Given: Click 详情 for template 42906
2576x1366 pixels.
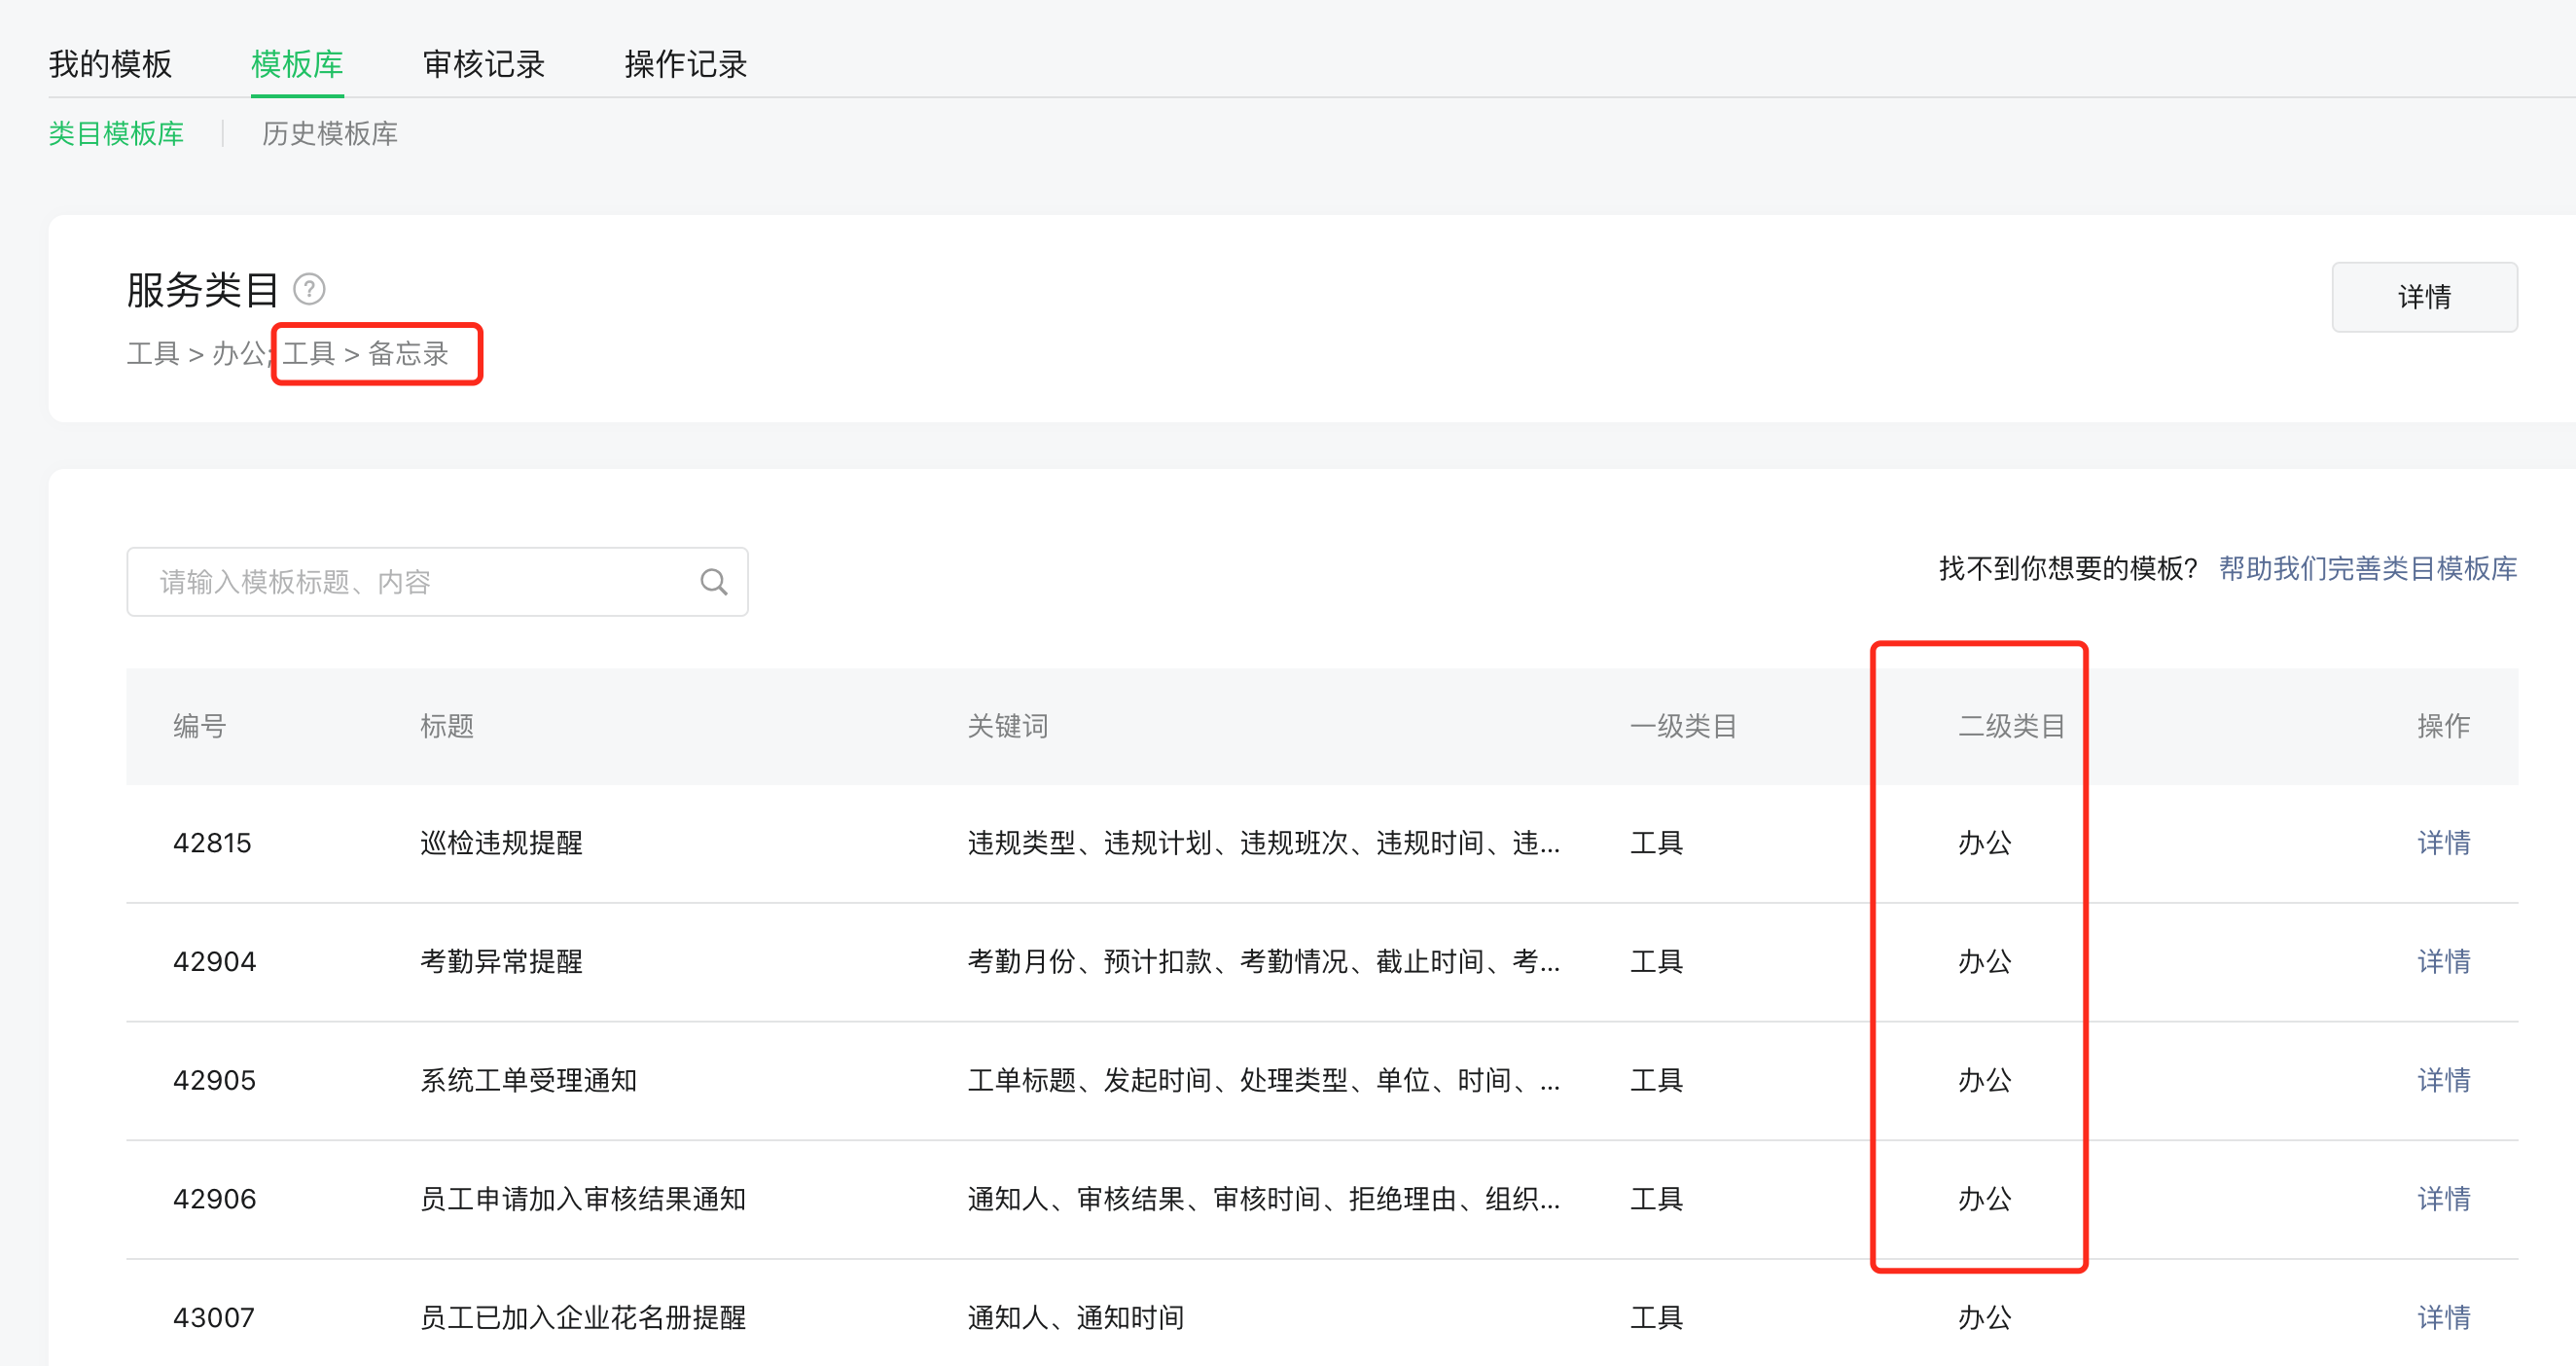Looking at the screenshot, I should [2443, 1199].
